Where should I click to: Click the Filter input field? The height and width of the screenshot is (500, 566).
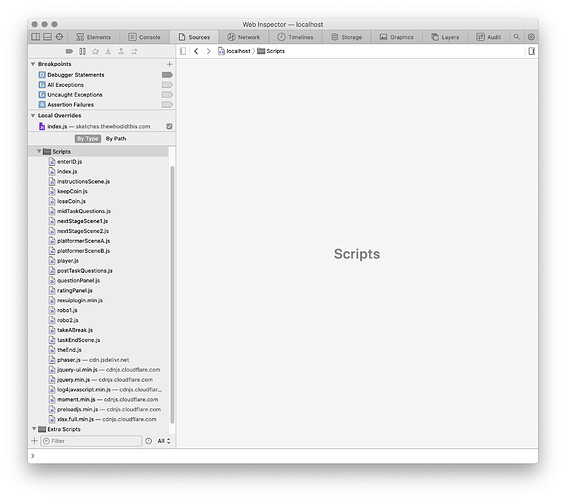(x=91, y=441)
